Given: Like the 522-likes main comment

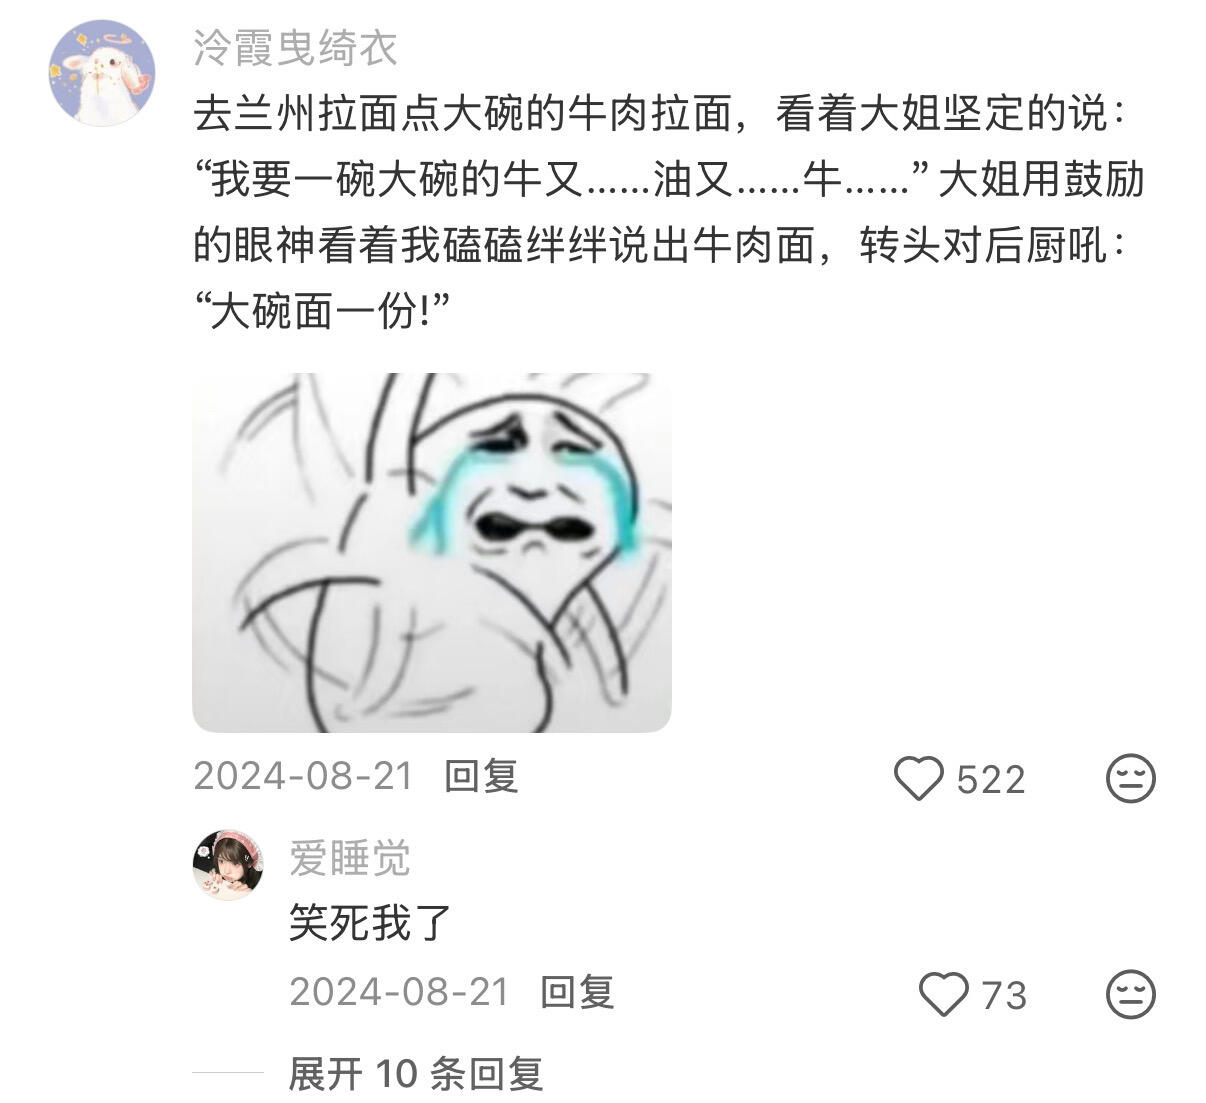Looking at the screenshot, I should coord(918,779).
